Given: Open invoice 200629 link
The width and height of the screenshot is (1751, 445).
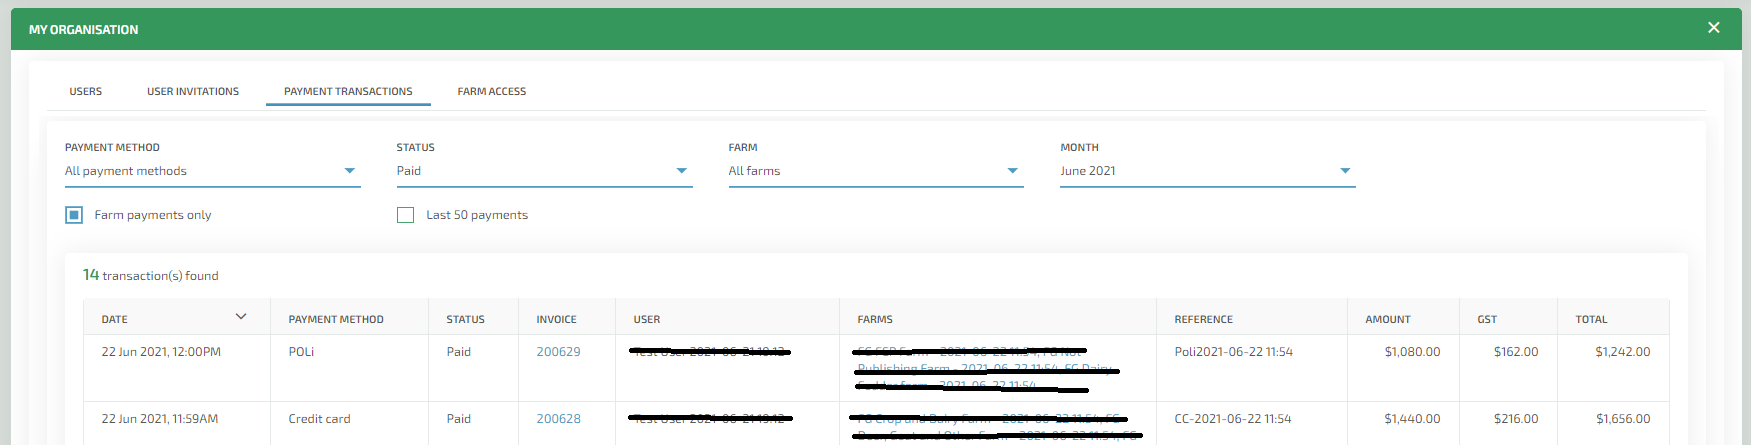Looking at the screenshot, I should coord(558,352).
